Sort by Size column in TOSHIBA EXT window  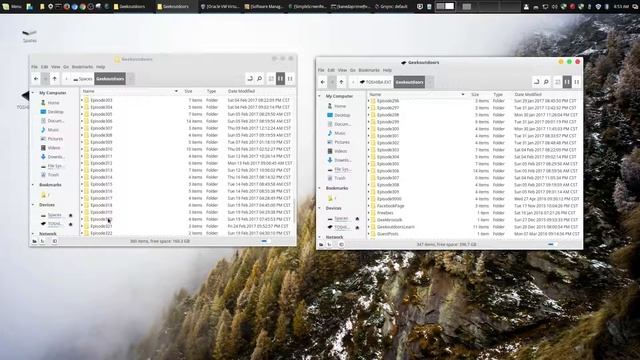[x=475, y=94]
